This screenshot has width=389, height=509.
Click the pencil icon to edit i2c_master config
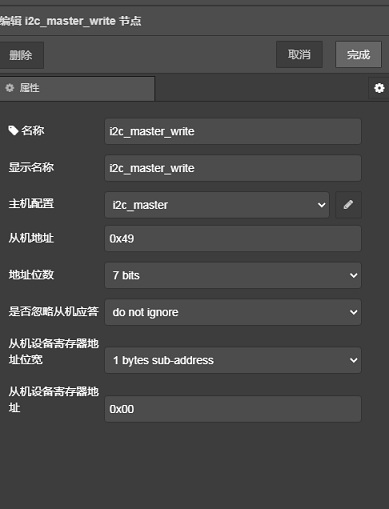[348, 205]
